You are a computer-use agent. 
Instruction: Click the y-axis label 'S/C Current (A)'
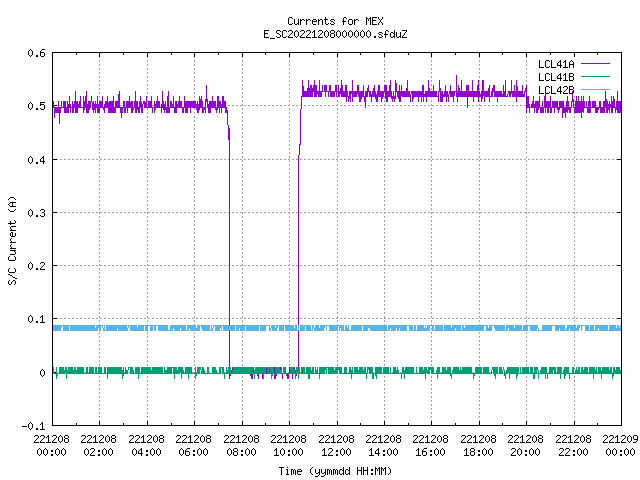(x=12, y=241)
